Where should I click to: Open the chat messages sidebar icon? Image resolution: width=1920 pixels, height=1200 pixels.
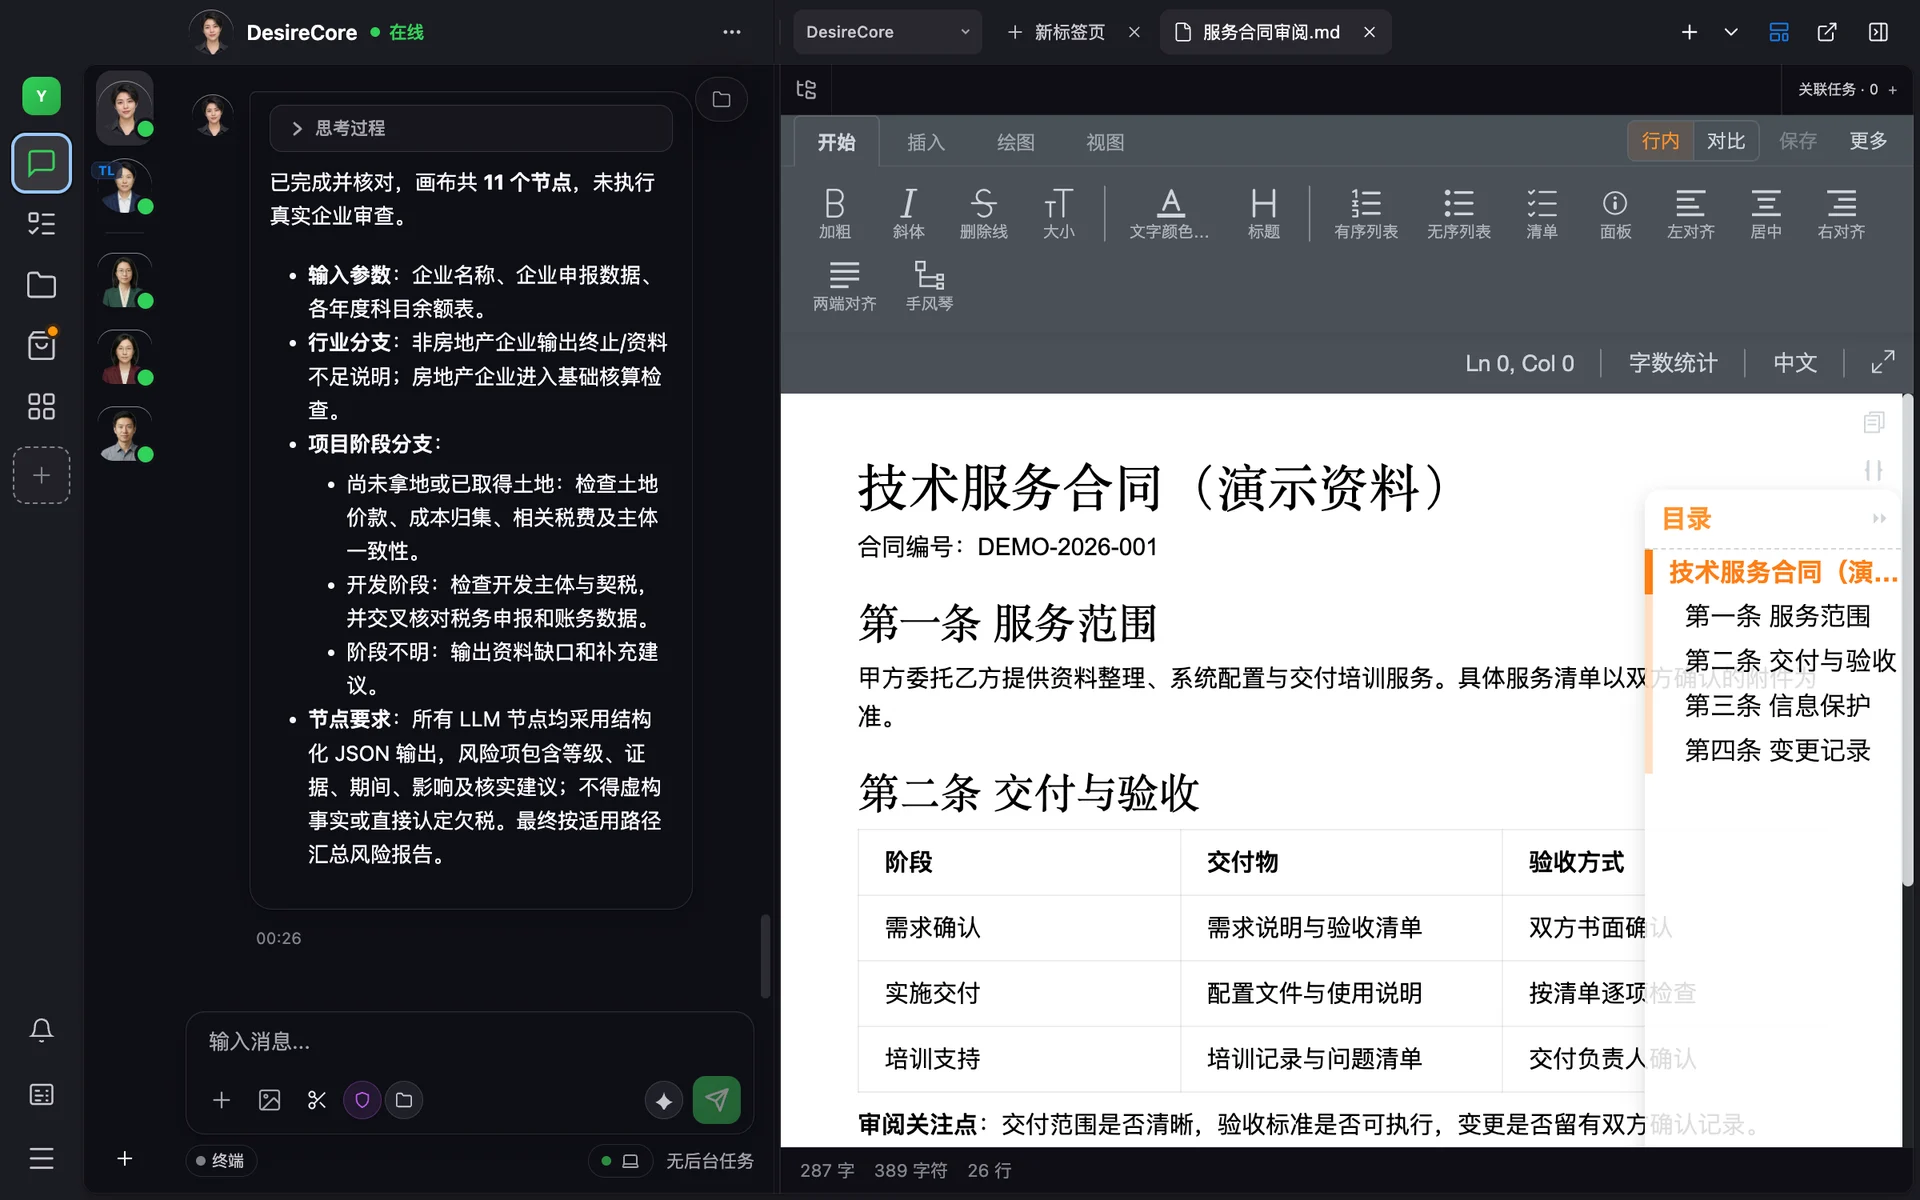[x=41, y=163]
